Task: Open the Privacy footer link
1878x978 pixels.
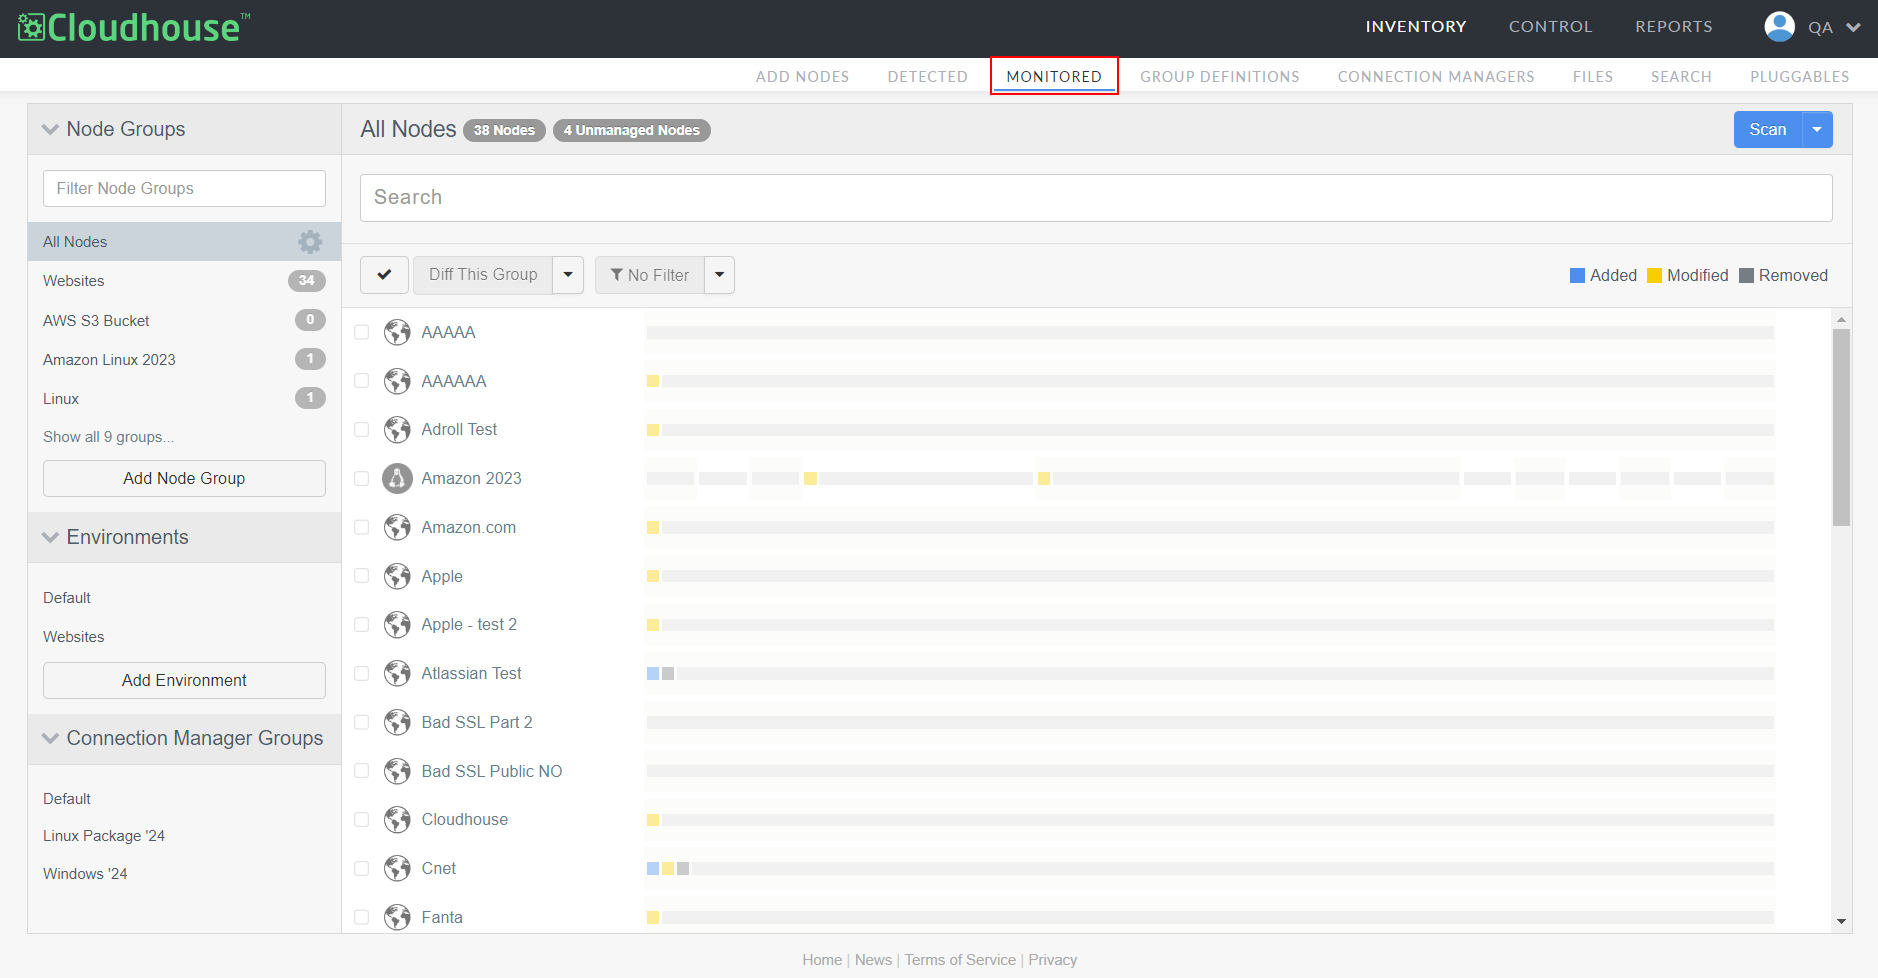Action: point(1052,960)
